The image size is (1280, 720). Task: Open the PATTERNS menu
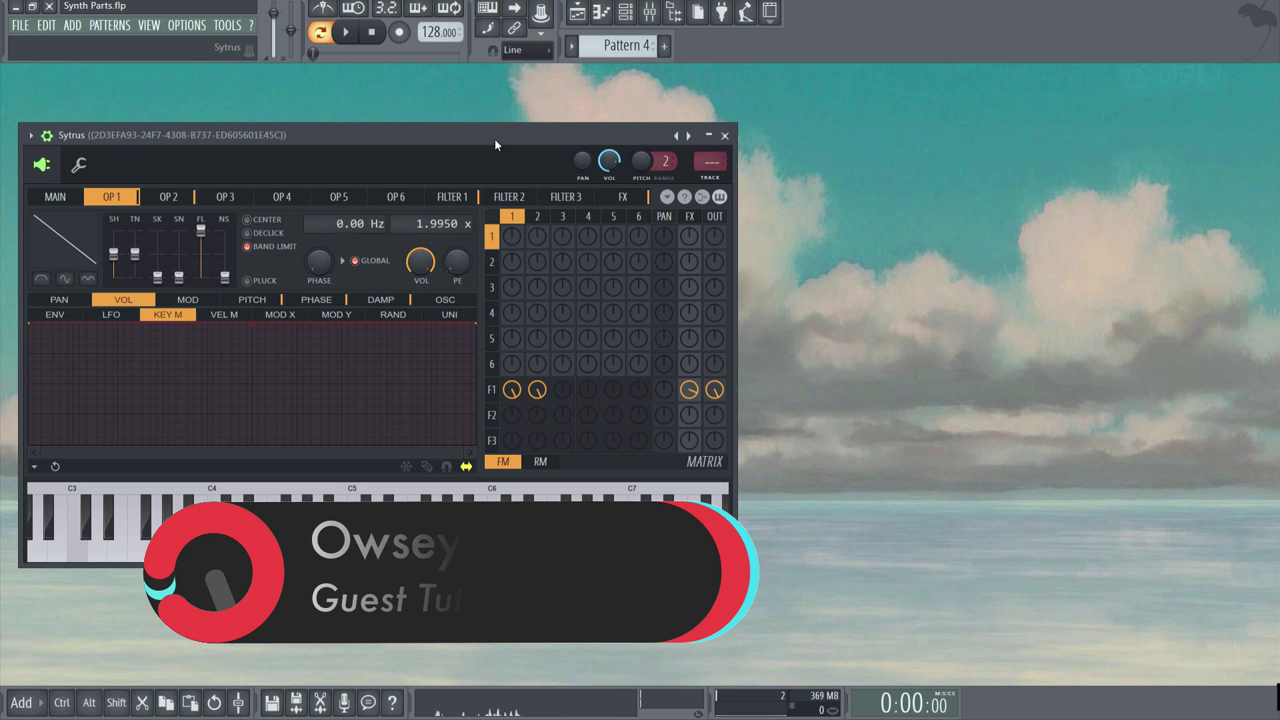pyautogui.click(x=109, y=25)
